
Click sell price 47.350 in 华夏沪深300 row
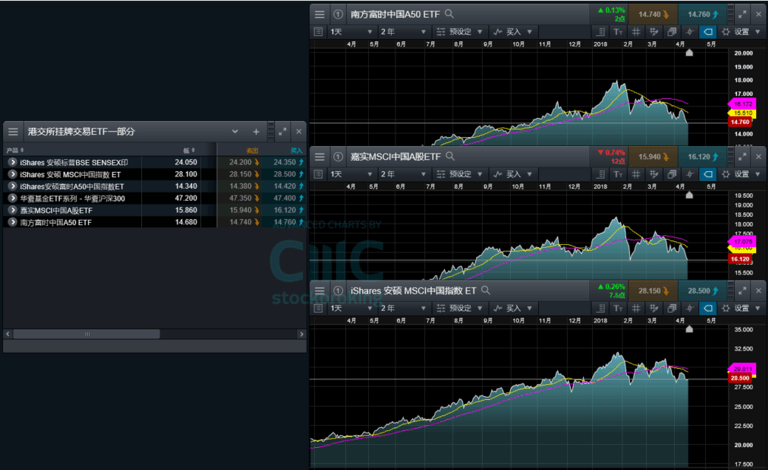point(240,198)
